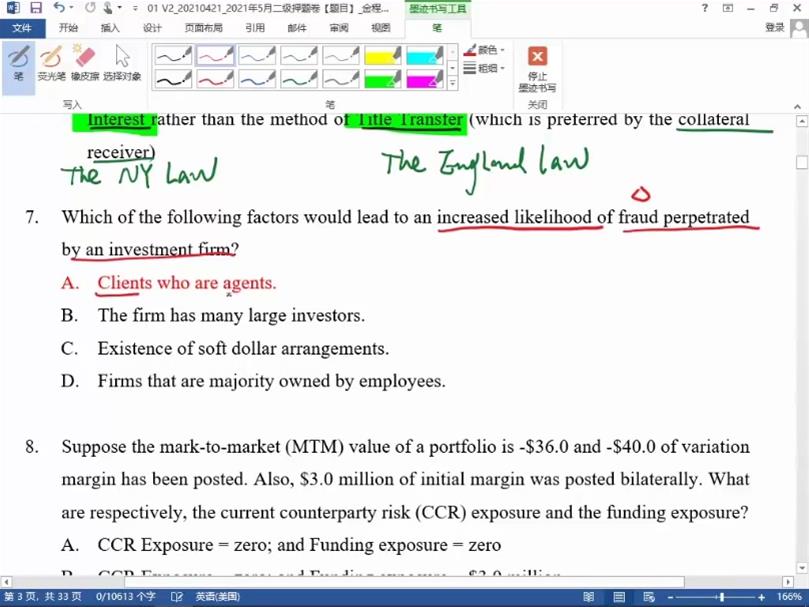Select the Pen (笔) writing tool
Viewport: 809px width, 607px height.
click(18, 63)
